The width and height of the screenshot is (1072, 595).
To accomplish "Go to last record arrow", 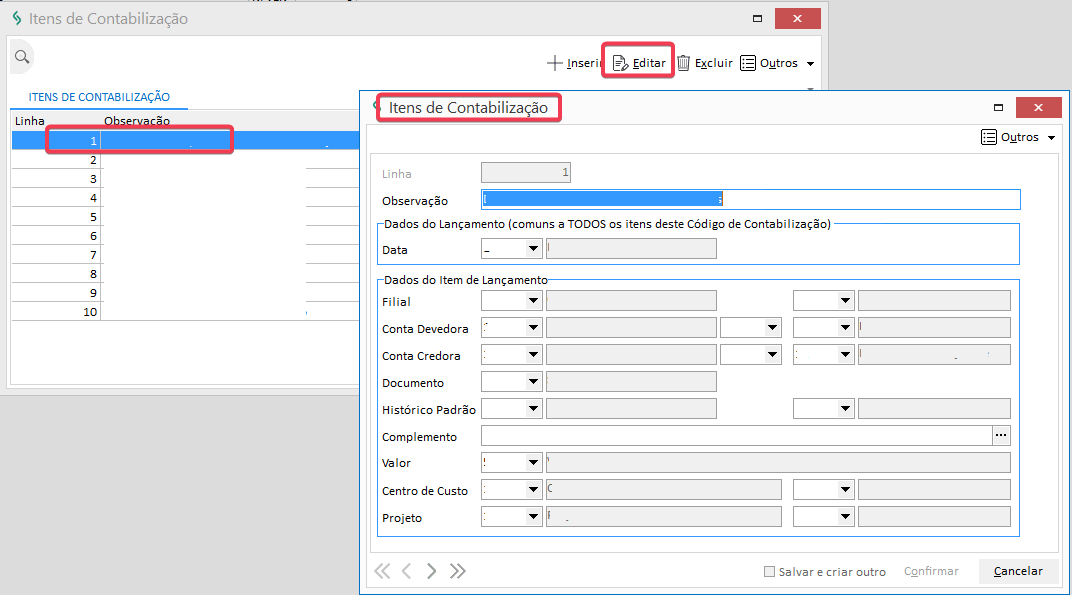I will tap(458, 571).
